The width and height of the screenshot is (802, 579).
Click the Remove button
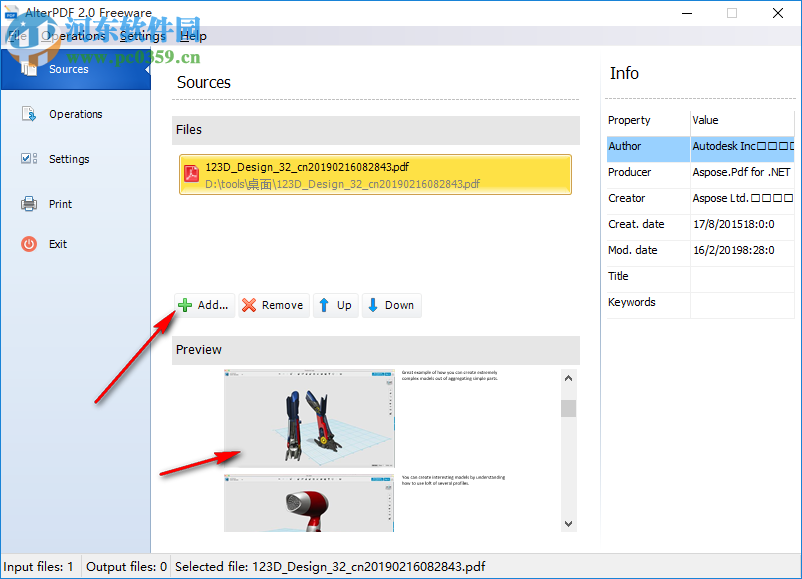click(x=274, y=305)
